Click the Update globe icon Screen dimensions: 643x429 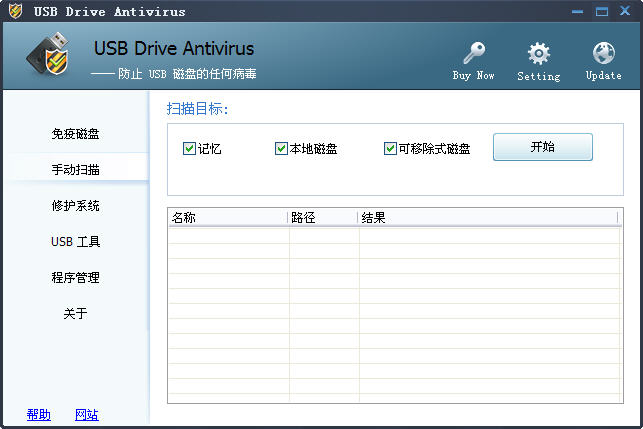[x=603, y=54]
